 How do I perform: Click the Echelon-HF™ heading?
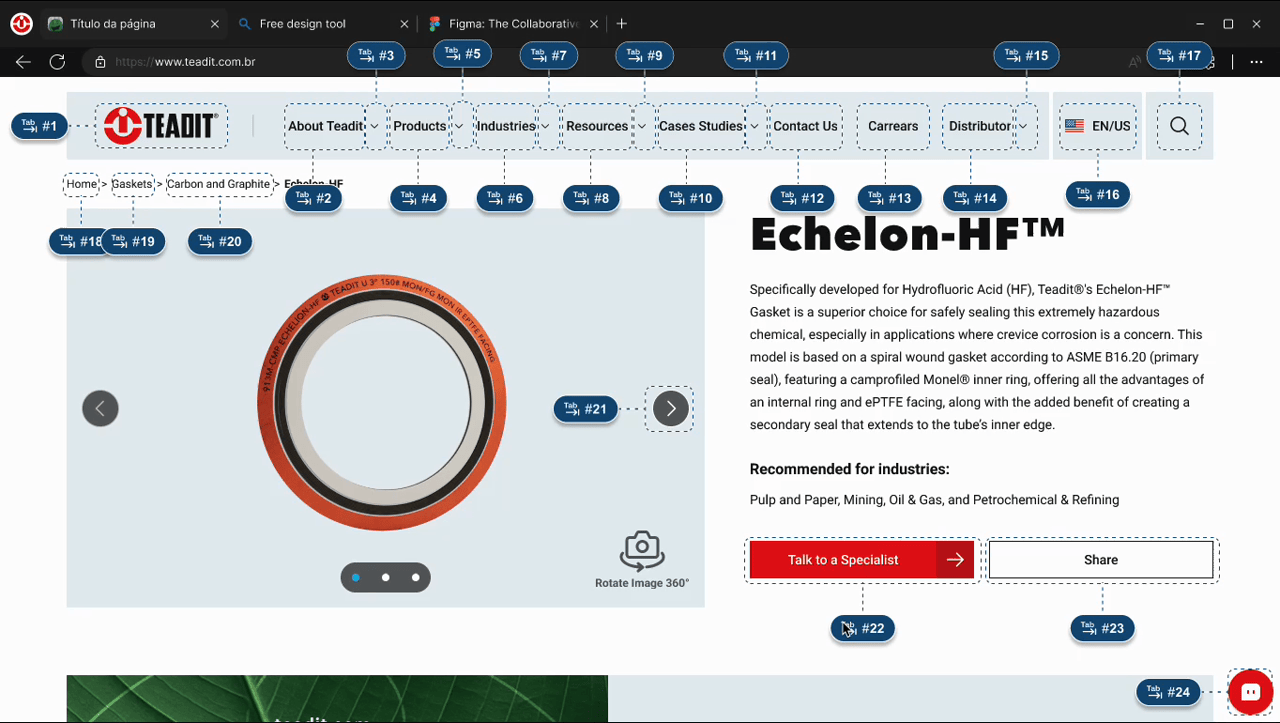coord(908,234)
